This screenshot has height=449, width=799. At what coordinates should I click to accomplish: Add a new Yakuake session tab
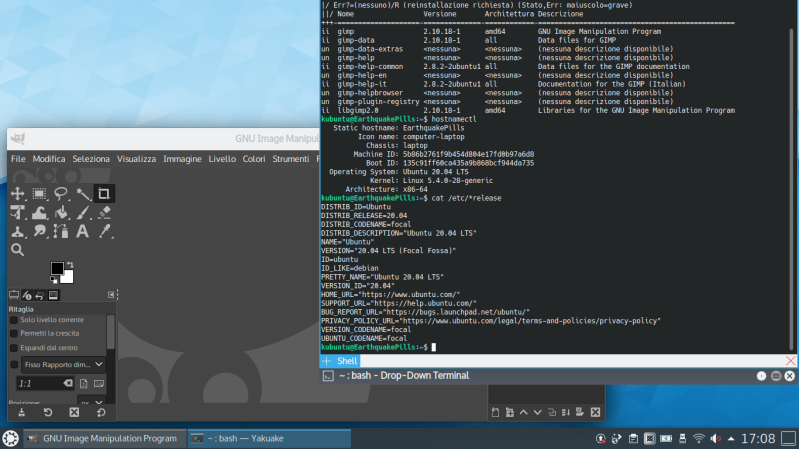point(327,361)
